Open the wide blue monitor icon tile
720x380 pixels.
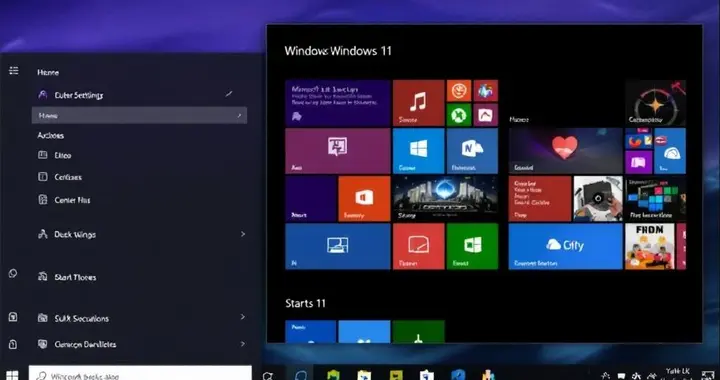pos(338,246)
